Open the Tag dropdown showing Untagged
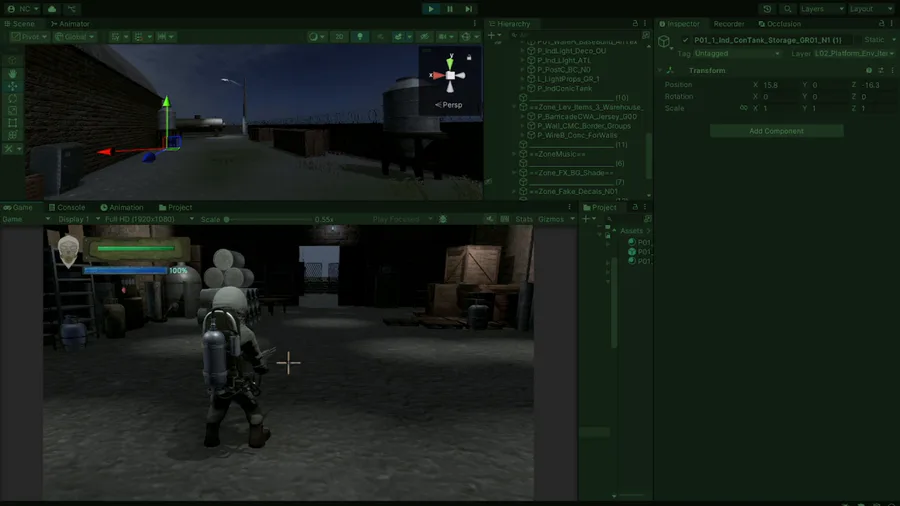This screenshot has height=506, width=900. click(x=736, y=53)
